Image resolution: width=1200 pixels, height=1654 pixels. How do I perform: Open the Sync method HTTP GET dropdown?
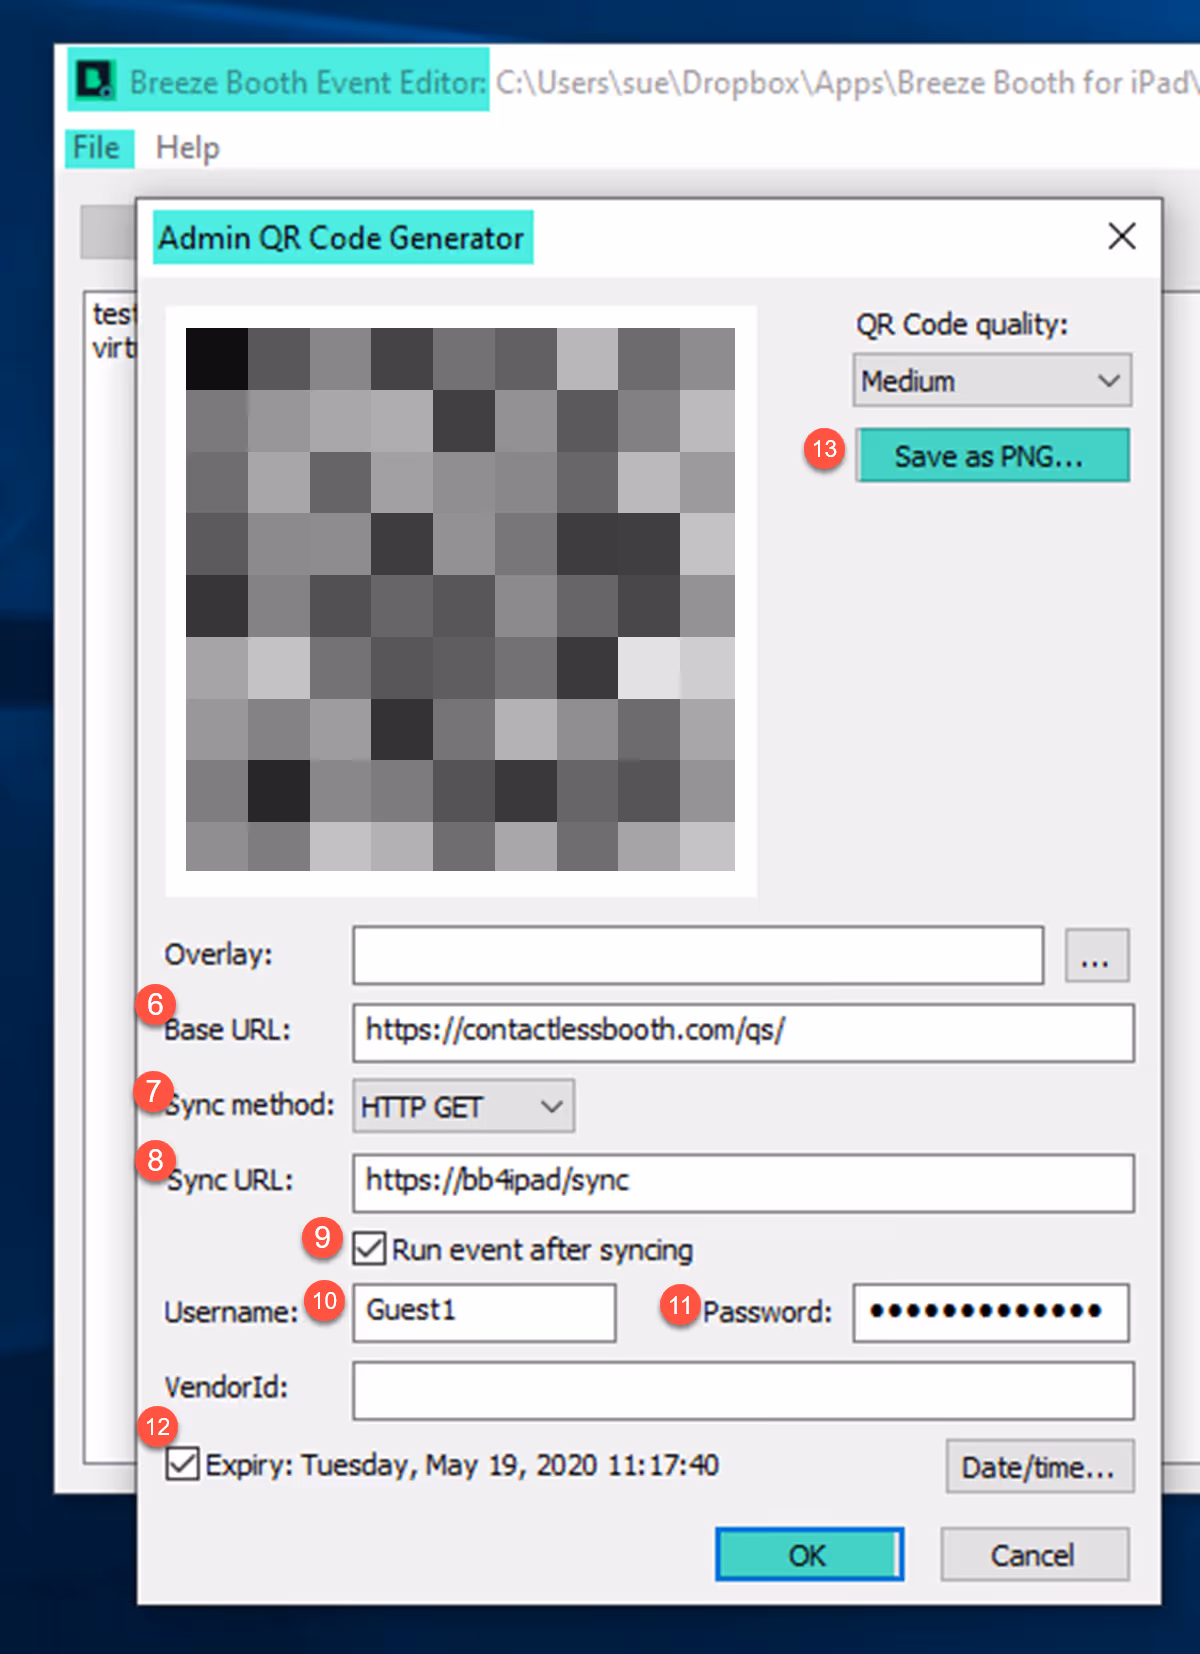(463, 1106)
